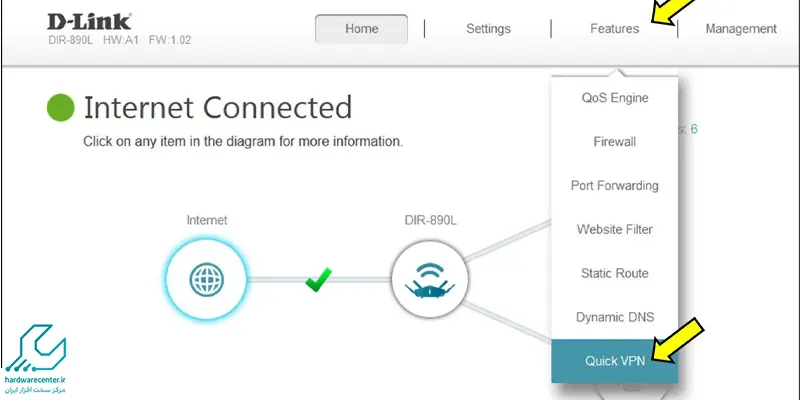The image size is (800, 400).
Task: Open the Management menu
Action: pos(741,29)
